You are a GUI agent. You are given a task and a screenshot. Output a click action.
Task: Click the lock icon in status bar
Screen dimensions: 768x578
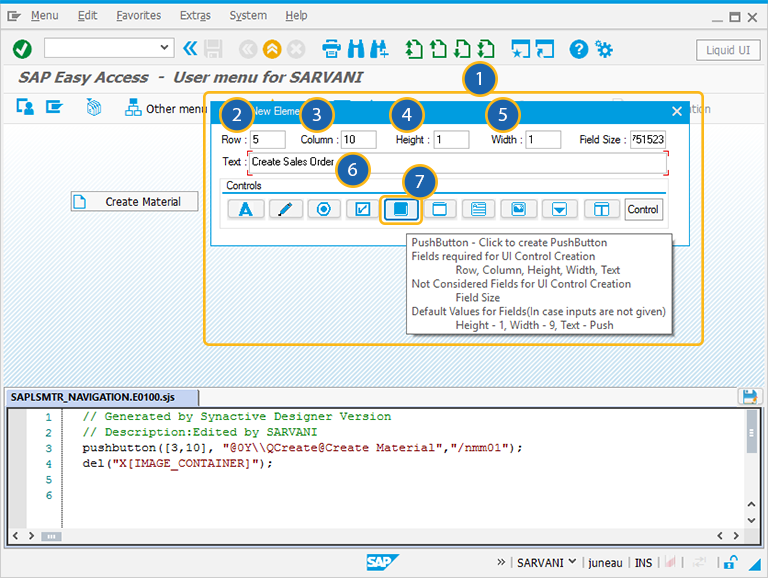(x=730, y=562)
